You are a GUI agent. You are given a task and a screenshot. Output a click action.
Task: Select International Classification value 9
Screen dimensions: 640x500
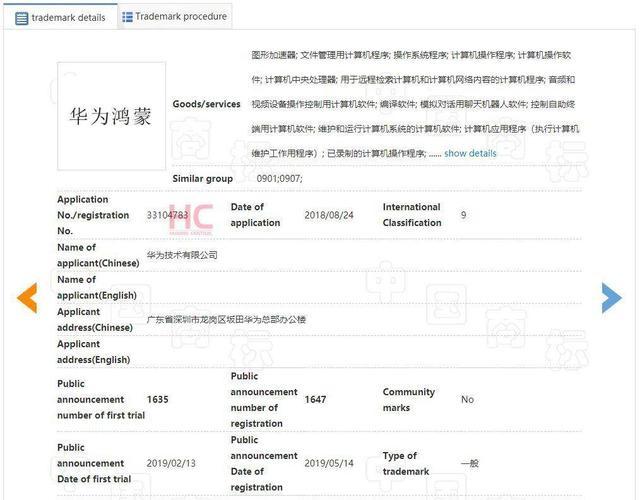pos(463,215)
